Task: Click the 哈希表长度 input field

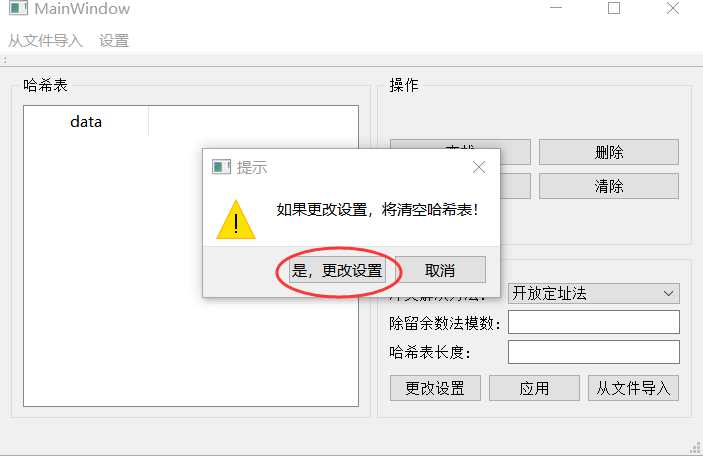Action: pyautogui.click(x=594, y=352)
